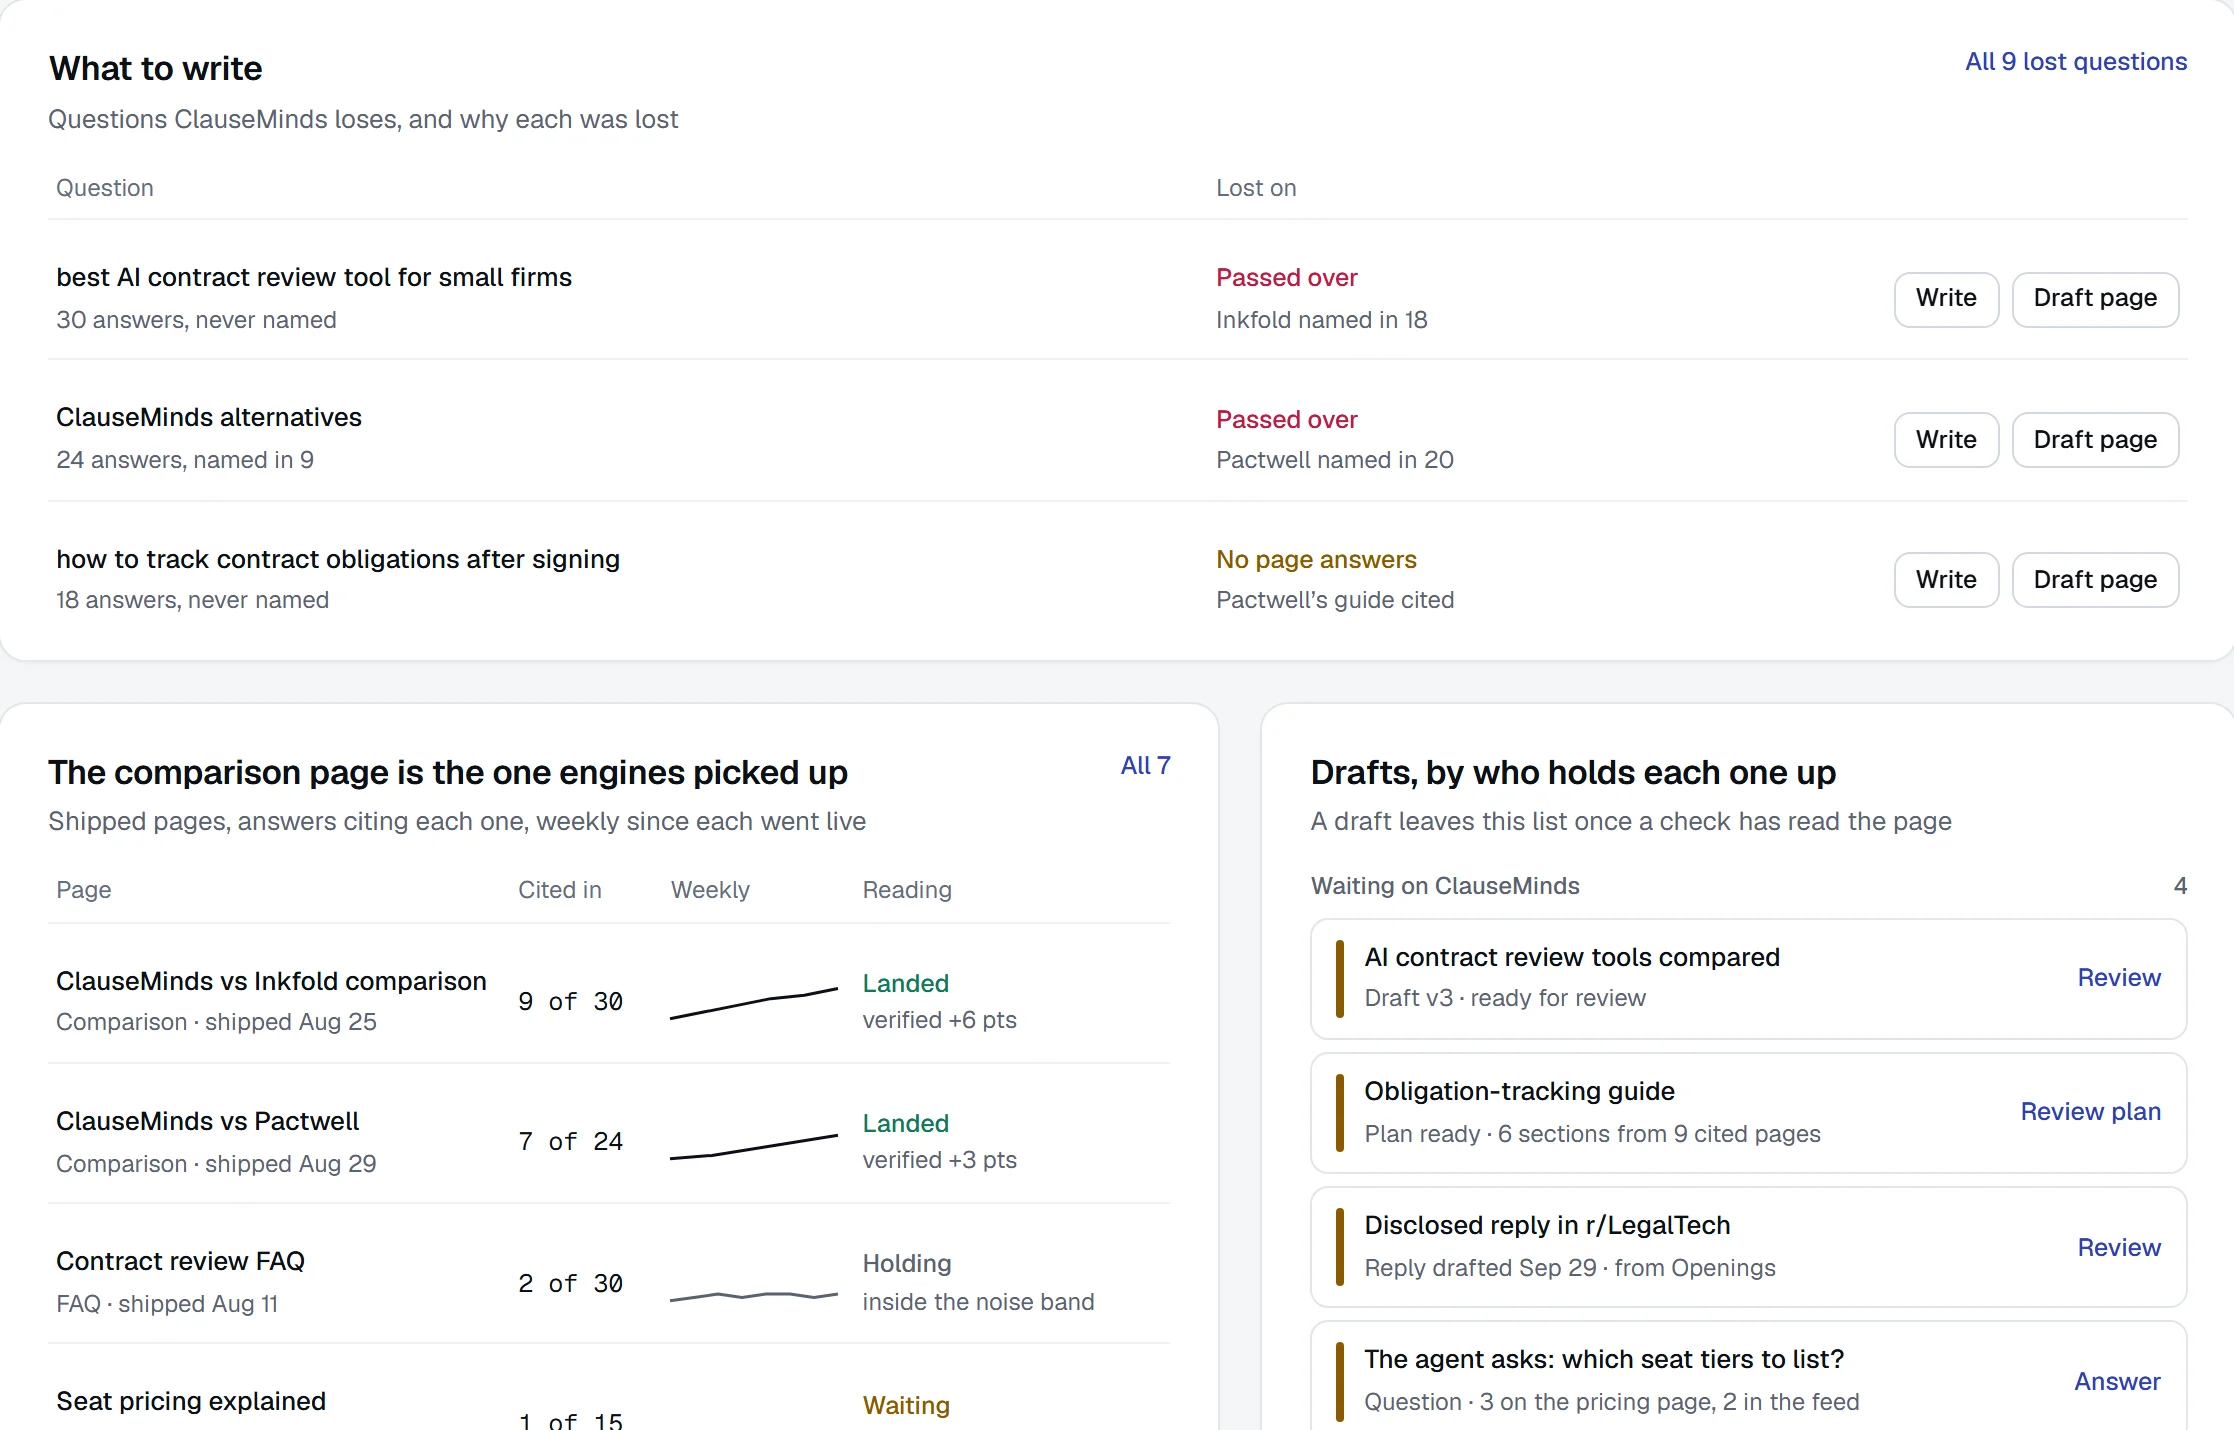Click Review plan for Obligation-tracking guide
2234x1430 pixels.
pos(2090,1112)
